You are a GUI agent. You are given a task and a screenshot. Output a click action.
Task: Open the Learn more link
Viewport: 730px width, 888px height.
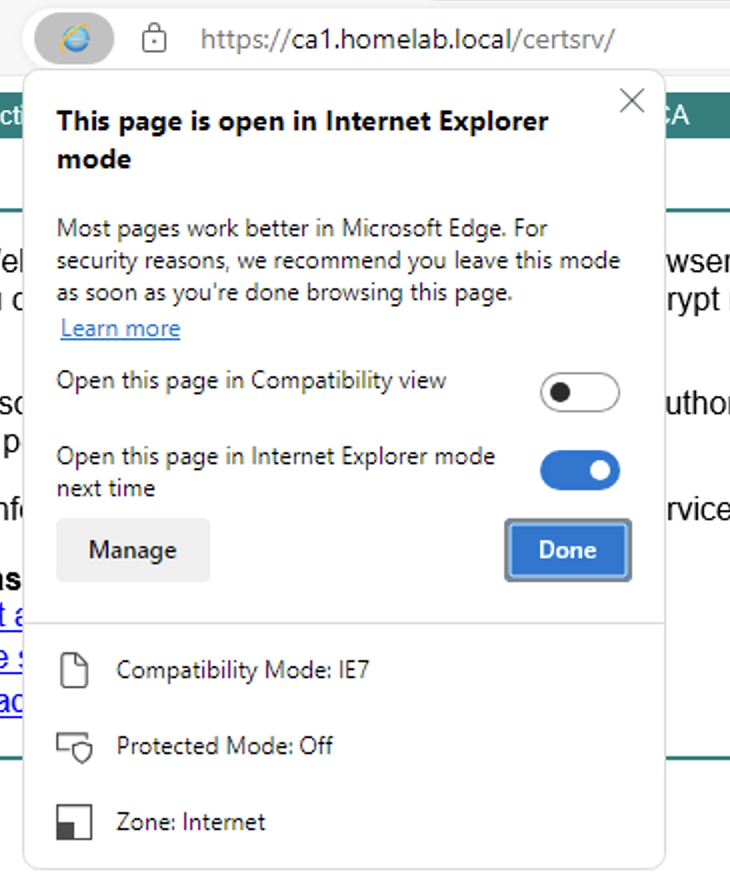pyautogui.click(x=121, y=328)
